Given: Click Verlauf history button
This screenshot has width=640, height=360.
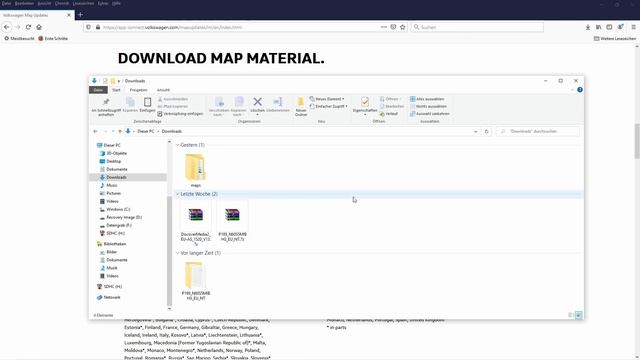Looking at the screenshot, I should [x=389, y=114].
